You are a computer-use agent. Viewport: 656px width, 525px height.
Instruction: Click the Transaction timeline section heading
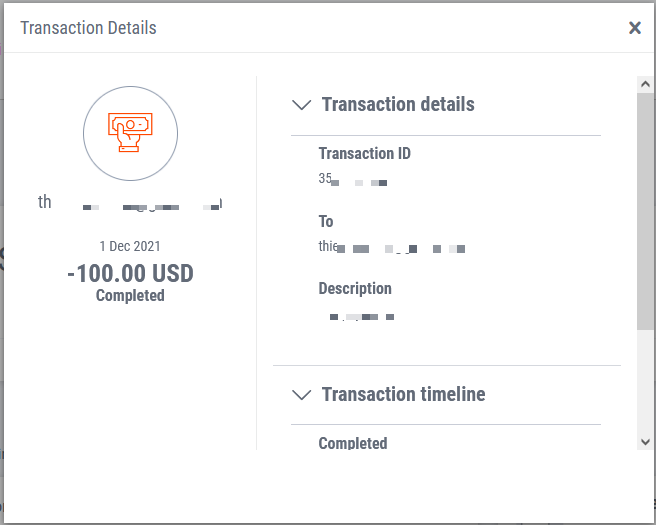pos(403,394)
